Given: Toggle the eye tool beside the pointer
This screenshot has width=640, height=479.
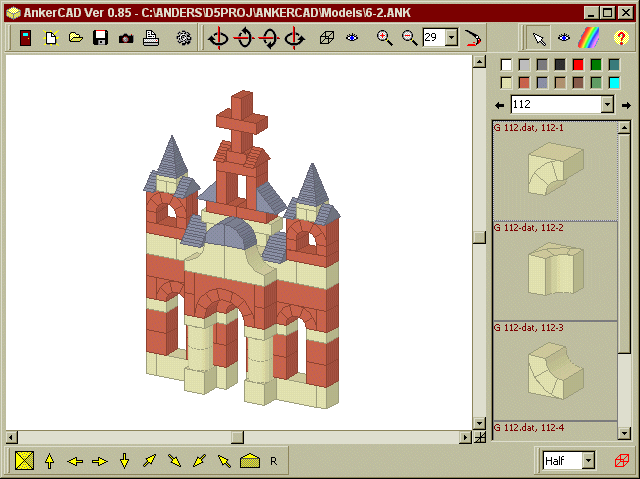Looking at the screenshot, I should click(x=564, y=38).
